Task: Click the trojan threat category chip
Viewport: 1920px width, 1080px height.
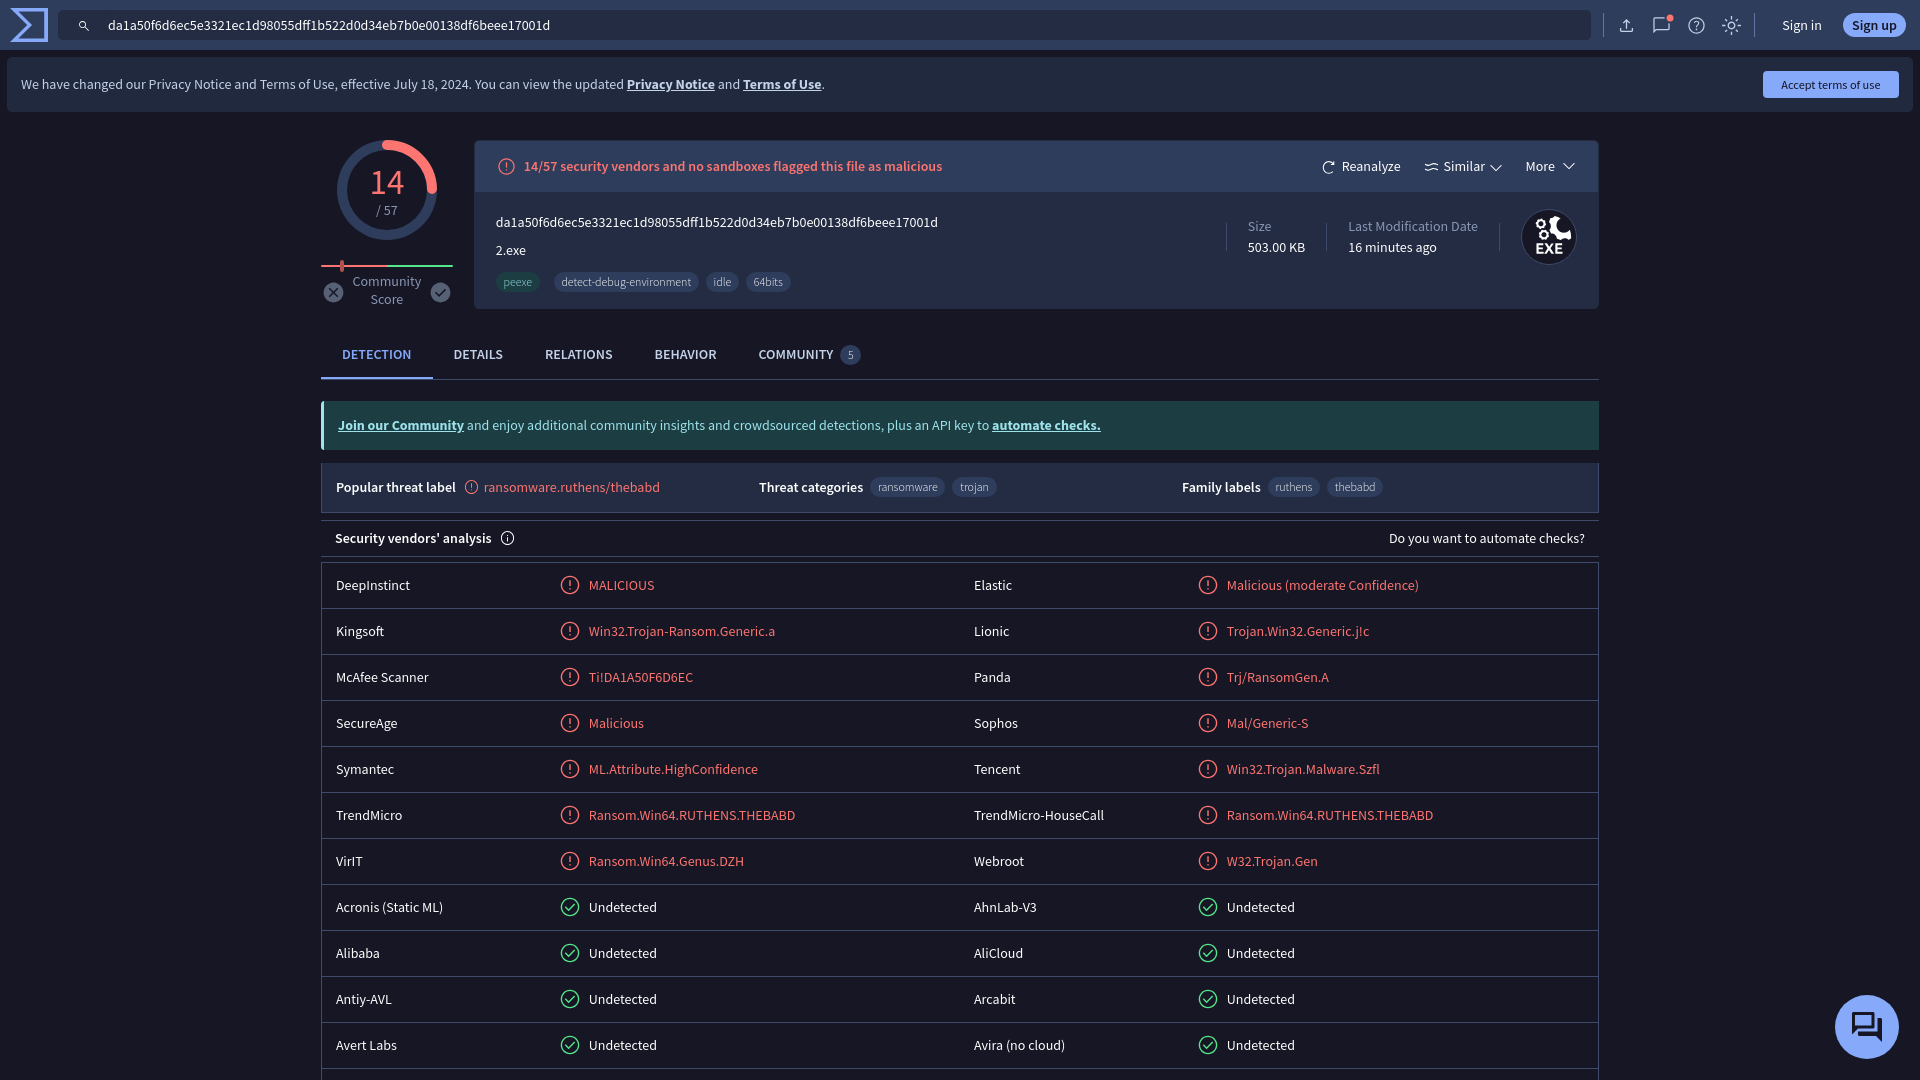Action: coord(974,488)
